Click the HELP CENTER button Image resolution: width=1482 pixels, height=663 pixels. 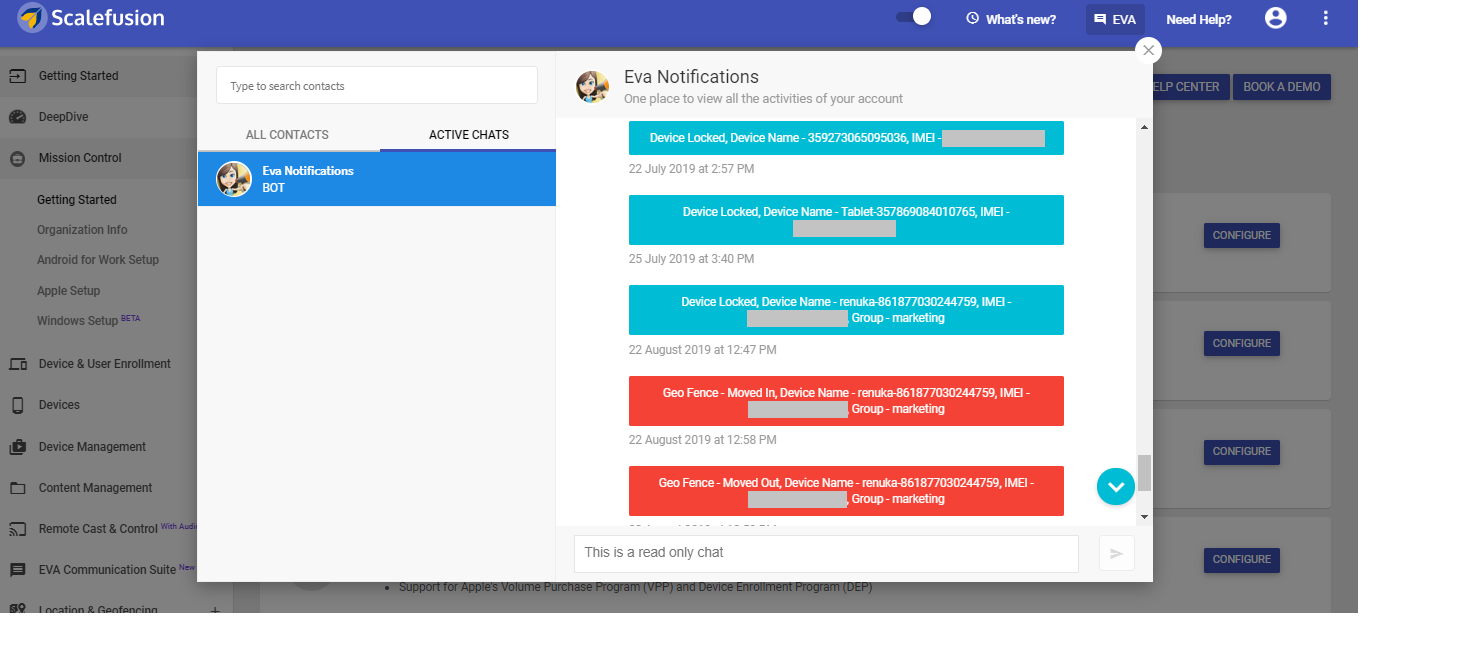[x=1191, y=87]
